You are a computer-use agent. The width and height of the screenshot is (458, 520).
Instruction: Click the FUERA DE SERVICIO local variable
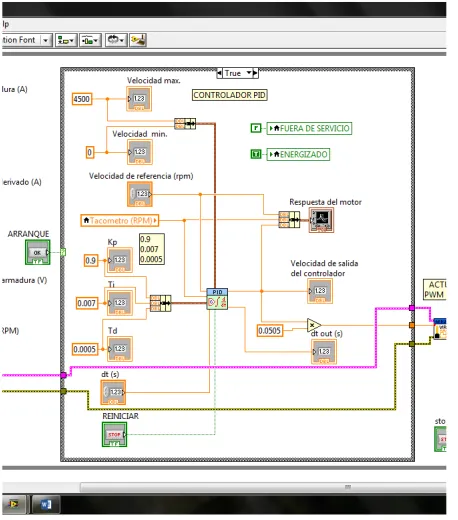[309, 128]
